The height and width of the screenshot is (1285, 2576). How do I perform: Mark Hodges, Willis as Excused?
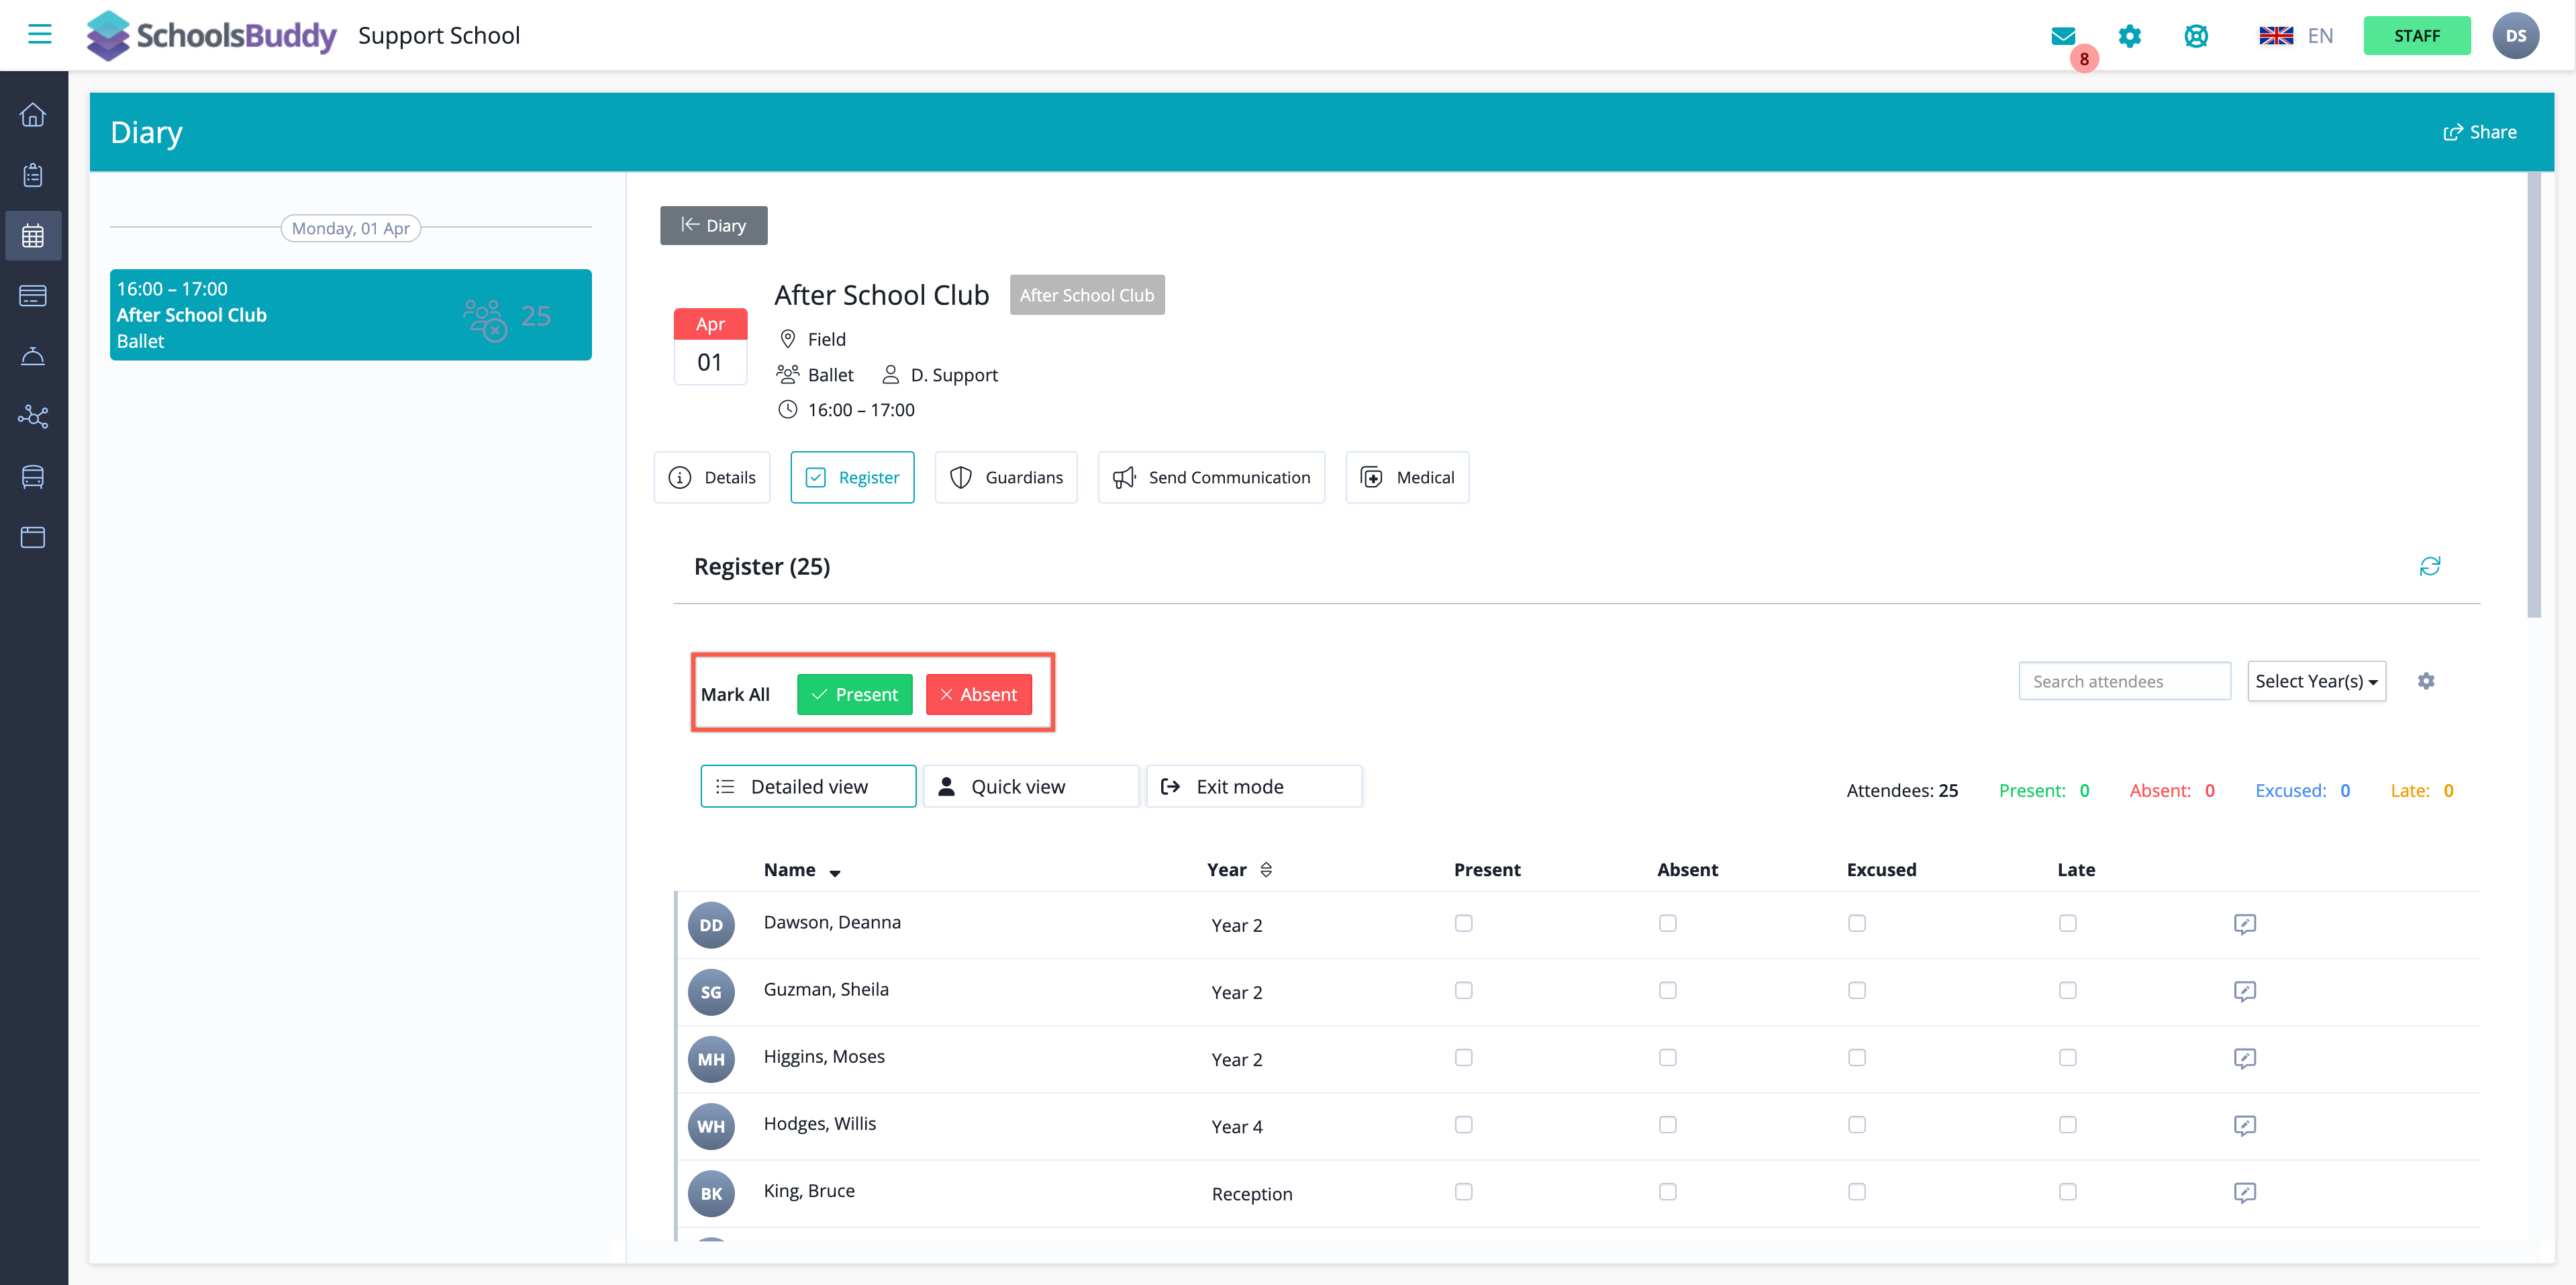coord(1856,1124)
